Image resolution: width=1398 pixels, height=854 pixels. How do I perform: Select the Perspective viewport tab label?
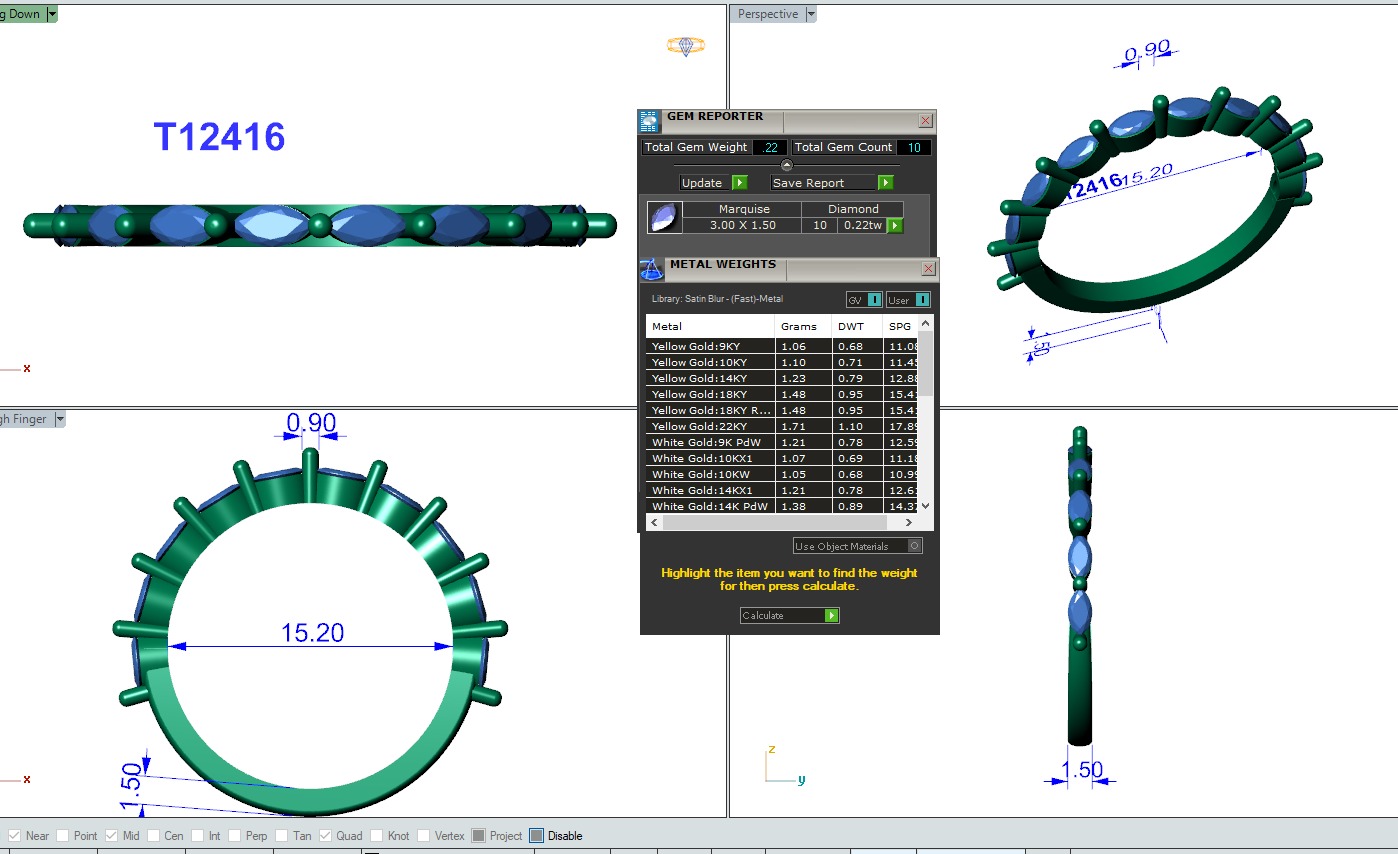coord(767,14)
